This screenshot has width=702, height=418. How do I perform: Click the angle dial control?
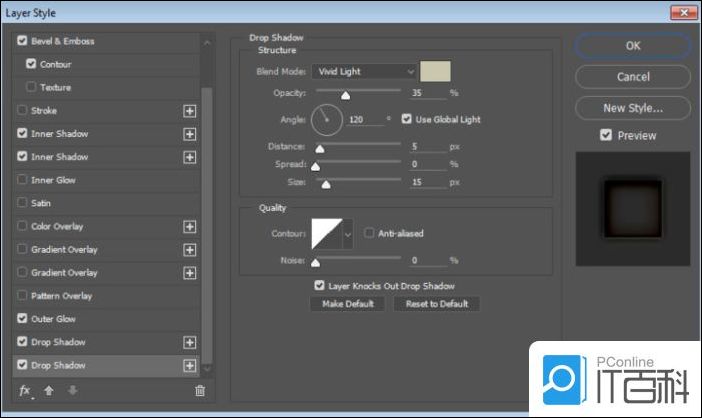[x=327, y=120]
